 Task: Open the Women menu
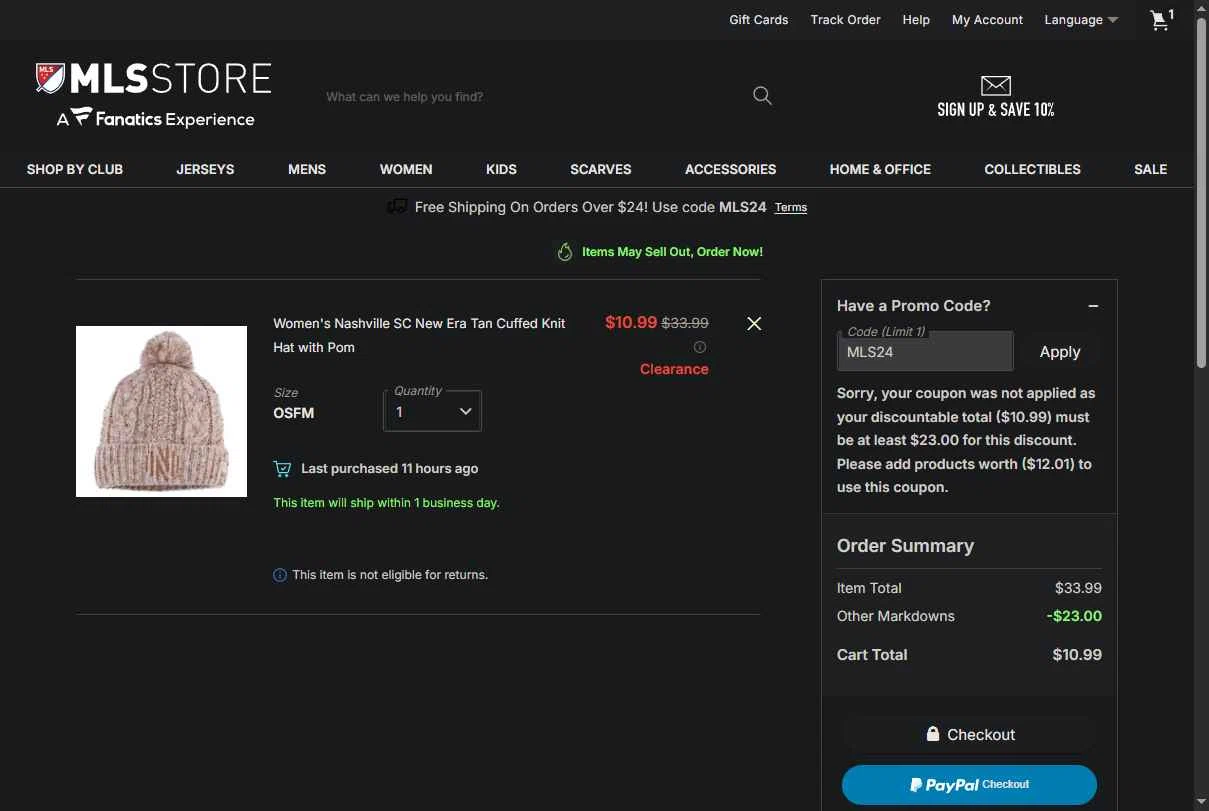pyautogui.click(x=406, y=169)
